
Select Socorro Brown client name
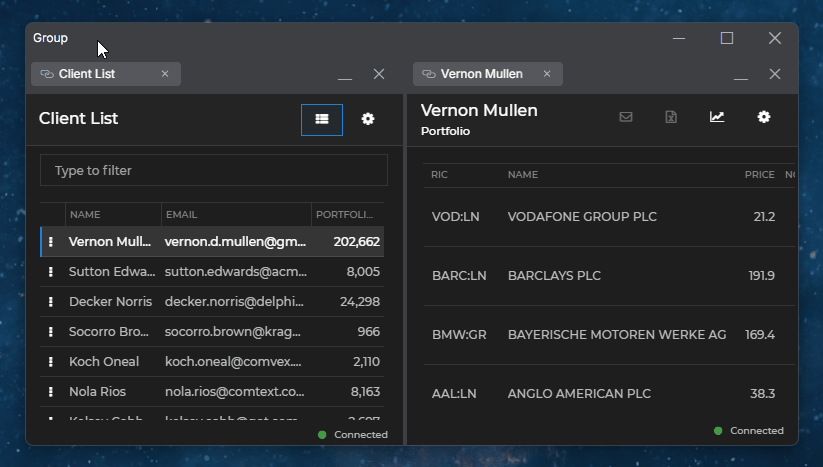point(109,331)
